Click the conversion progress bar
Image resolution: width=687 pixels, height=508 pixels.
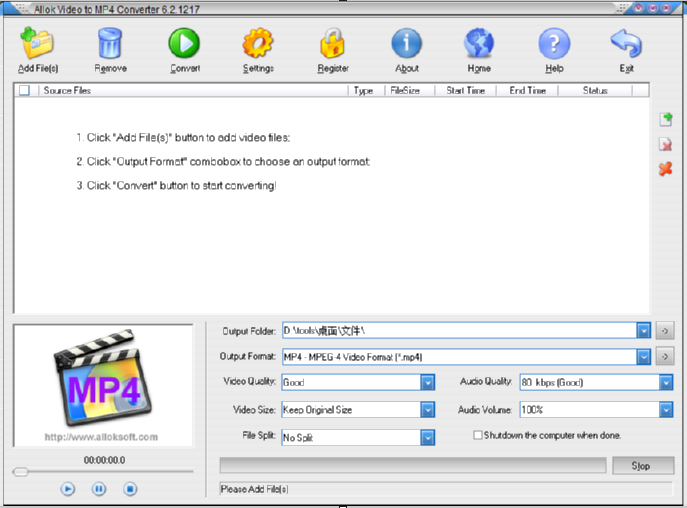click(413, 465)
